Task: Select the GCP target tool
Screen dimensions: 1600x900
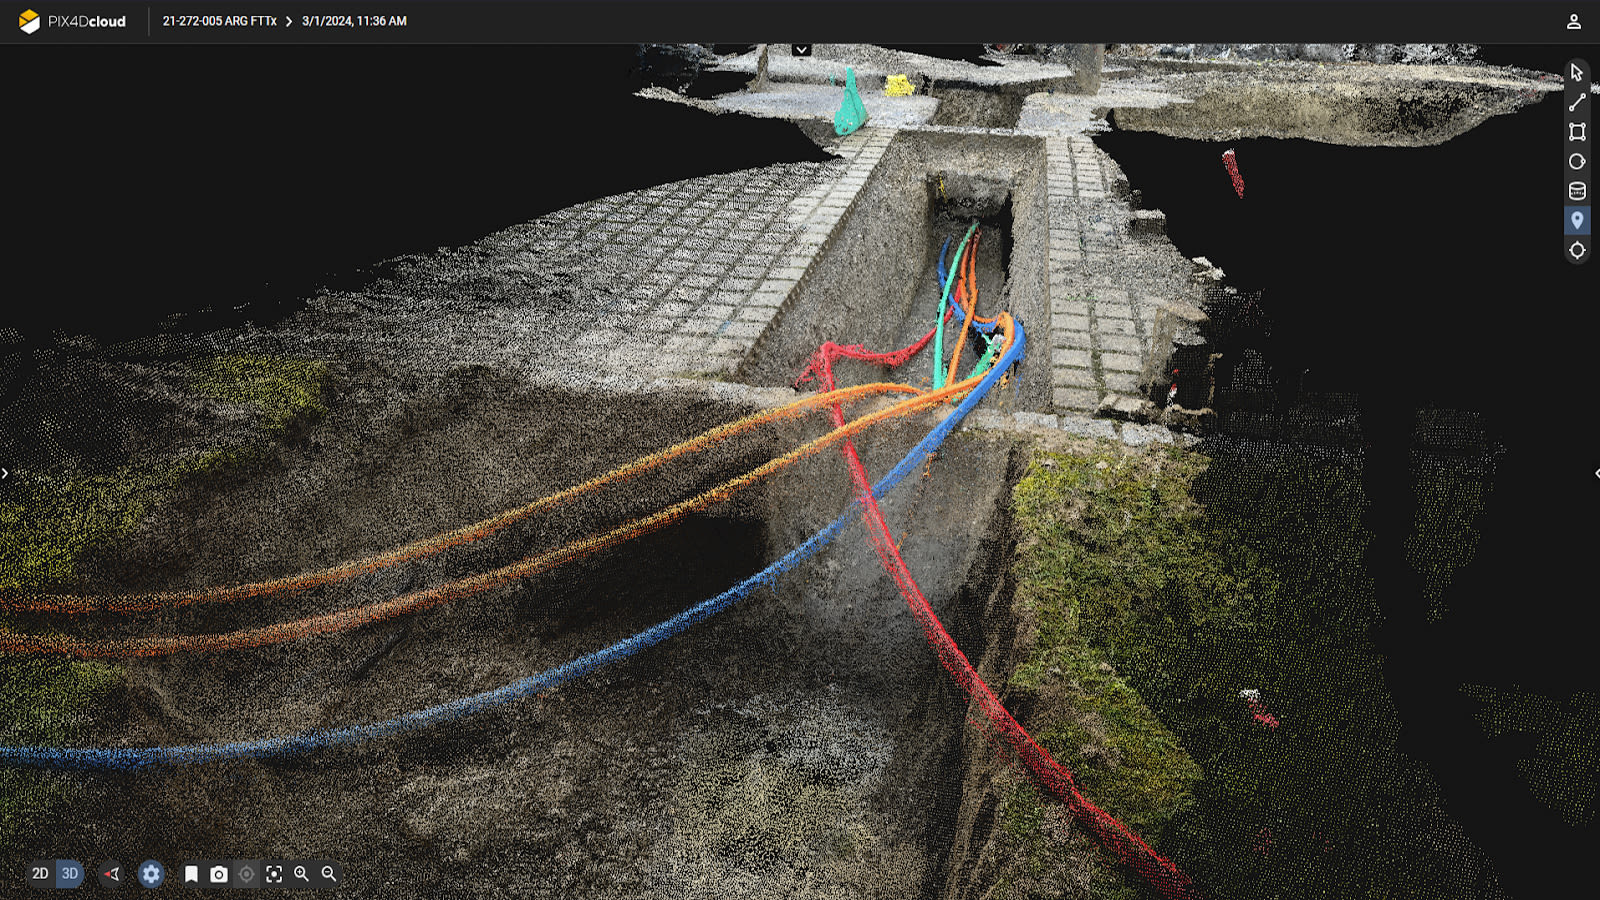Action: (x=1577, y=251)
